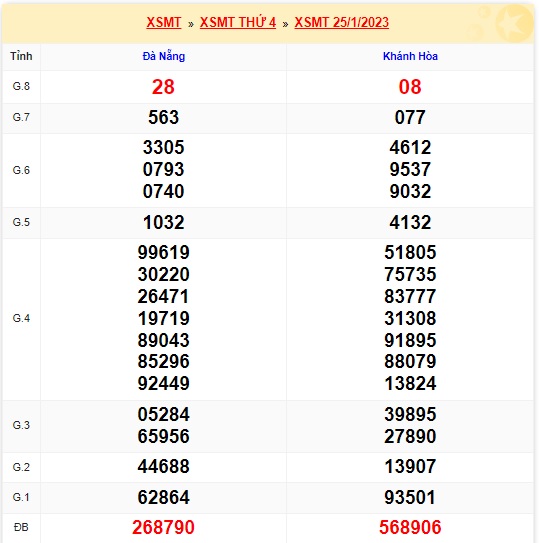The height and width of the screenshot is (543, 539).
Task: Select Khánh Hòa G.8 number 08
Action: point(410,87)
